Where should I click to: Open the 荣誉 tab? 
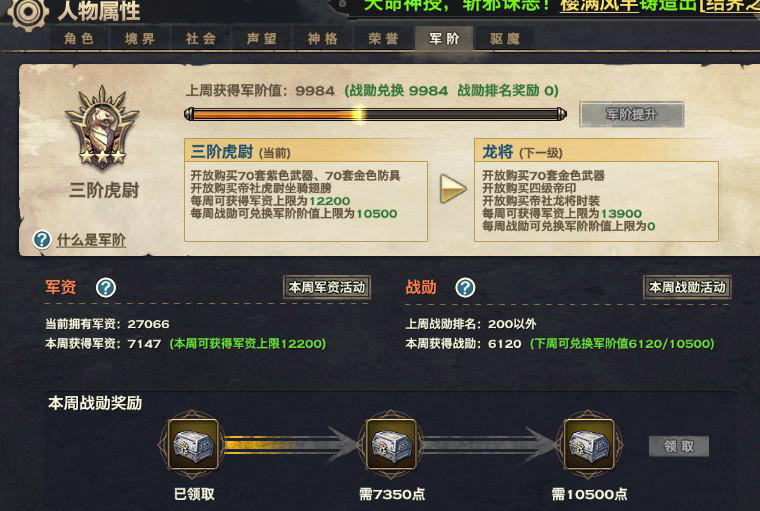pyautogui.click(x=383, y=38)
